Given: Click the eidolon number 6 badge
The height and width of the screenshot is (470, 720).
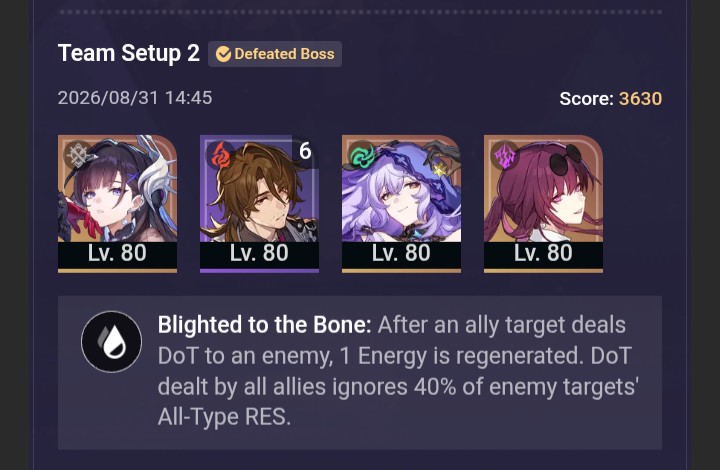Looking at the screenshot, I should 305,151.
